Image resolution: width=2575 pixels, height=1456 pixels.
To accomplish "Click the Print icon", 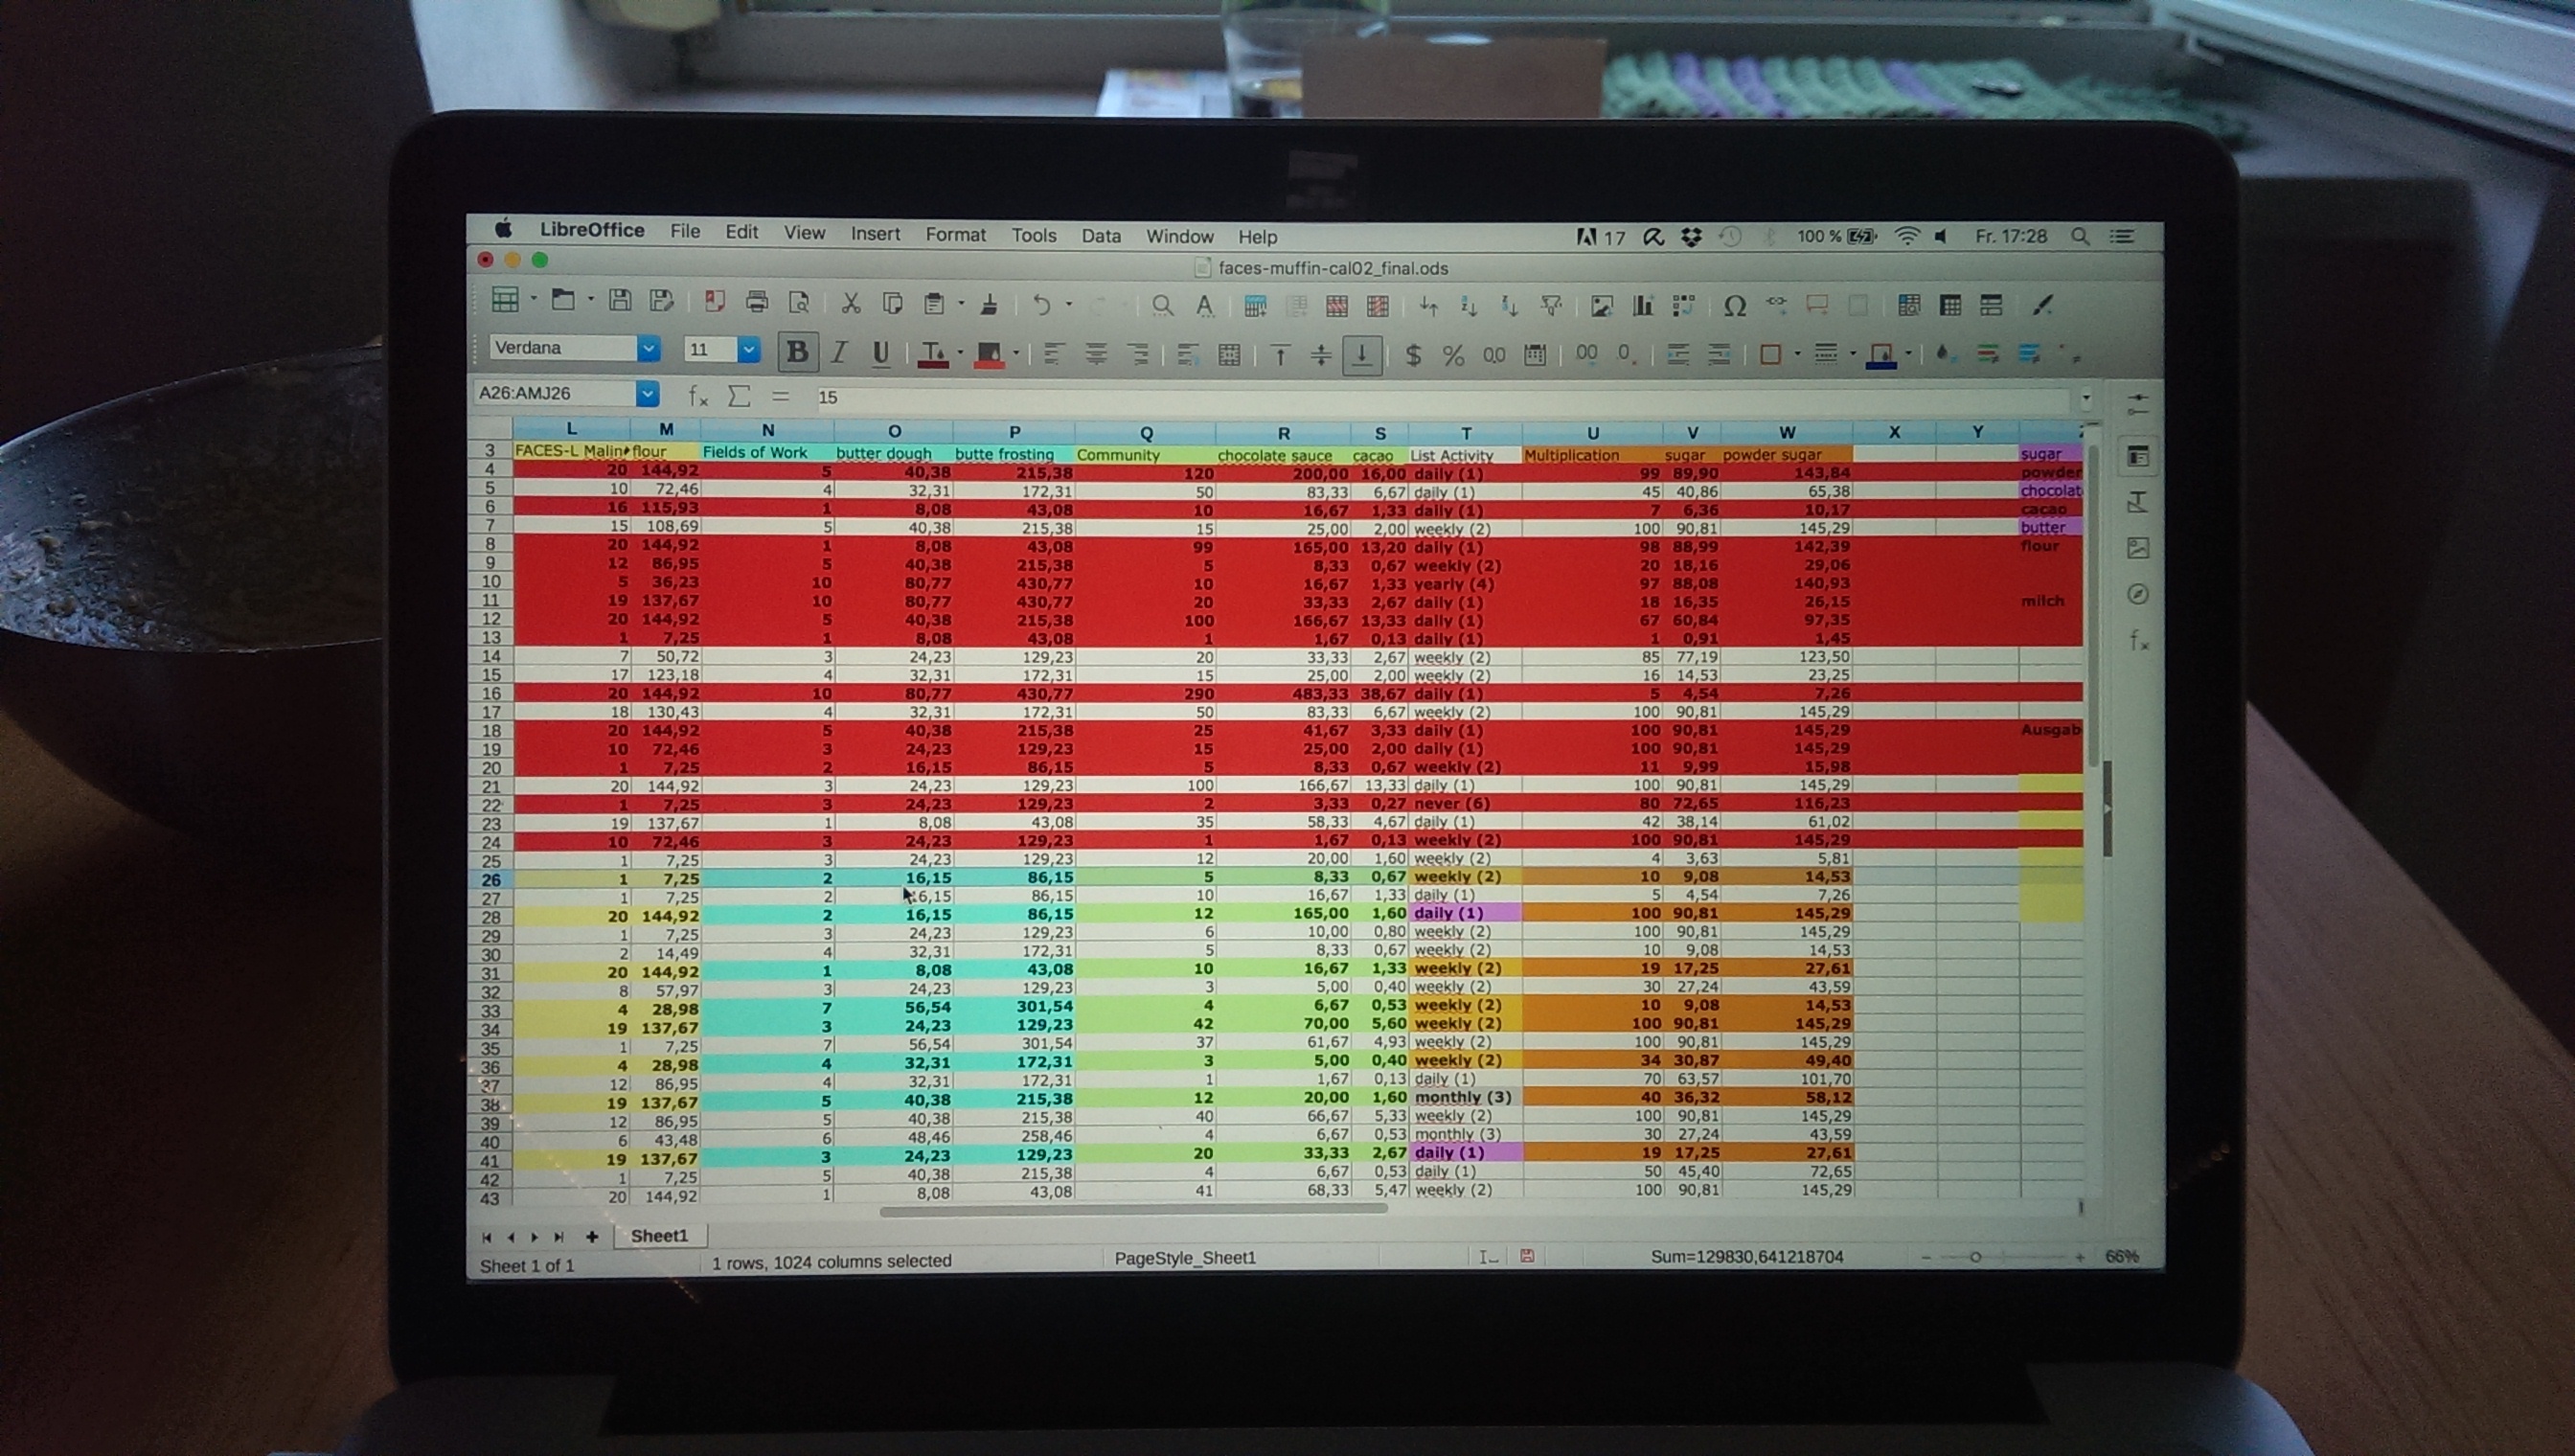I will [x=757, y=301].
